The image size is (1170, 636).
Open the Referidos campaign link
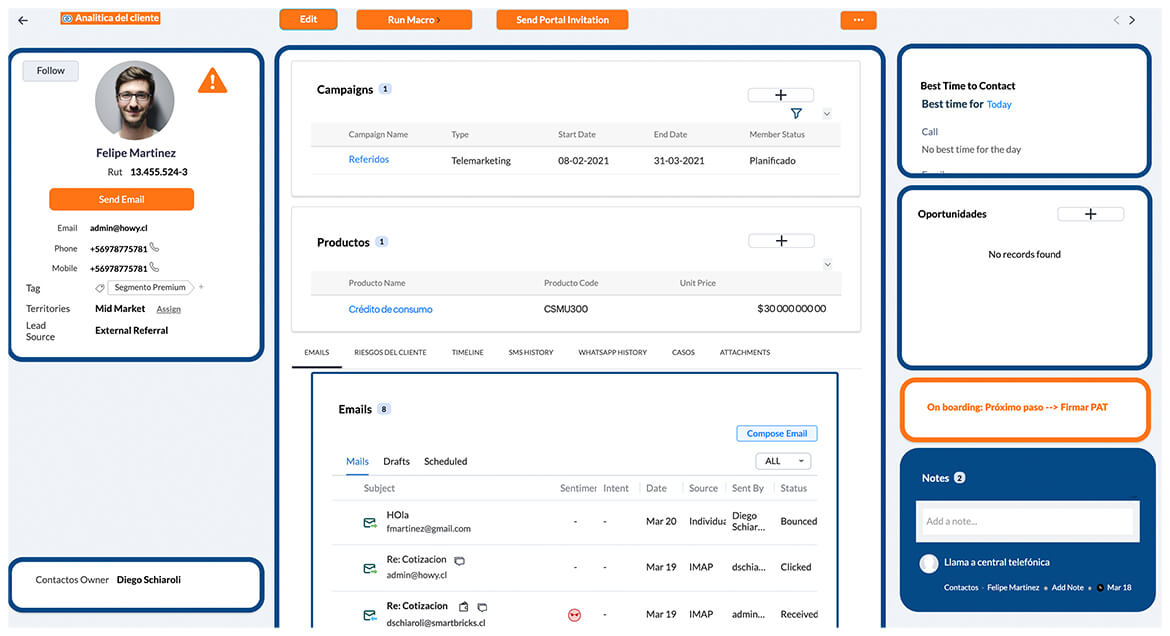click(369, 160)
